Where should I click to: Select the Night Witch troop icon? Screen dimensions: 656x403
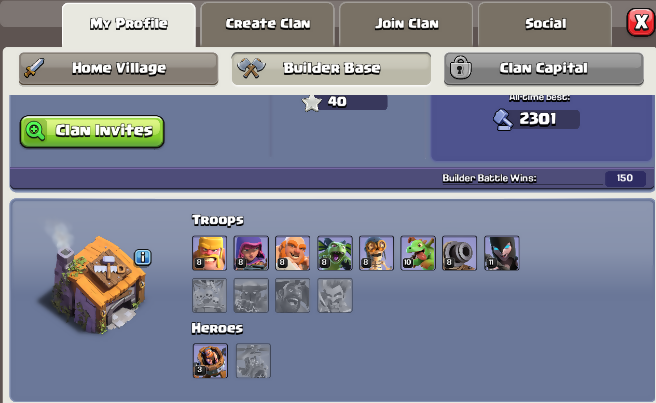pos(502,253)
